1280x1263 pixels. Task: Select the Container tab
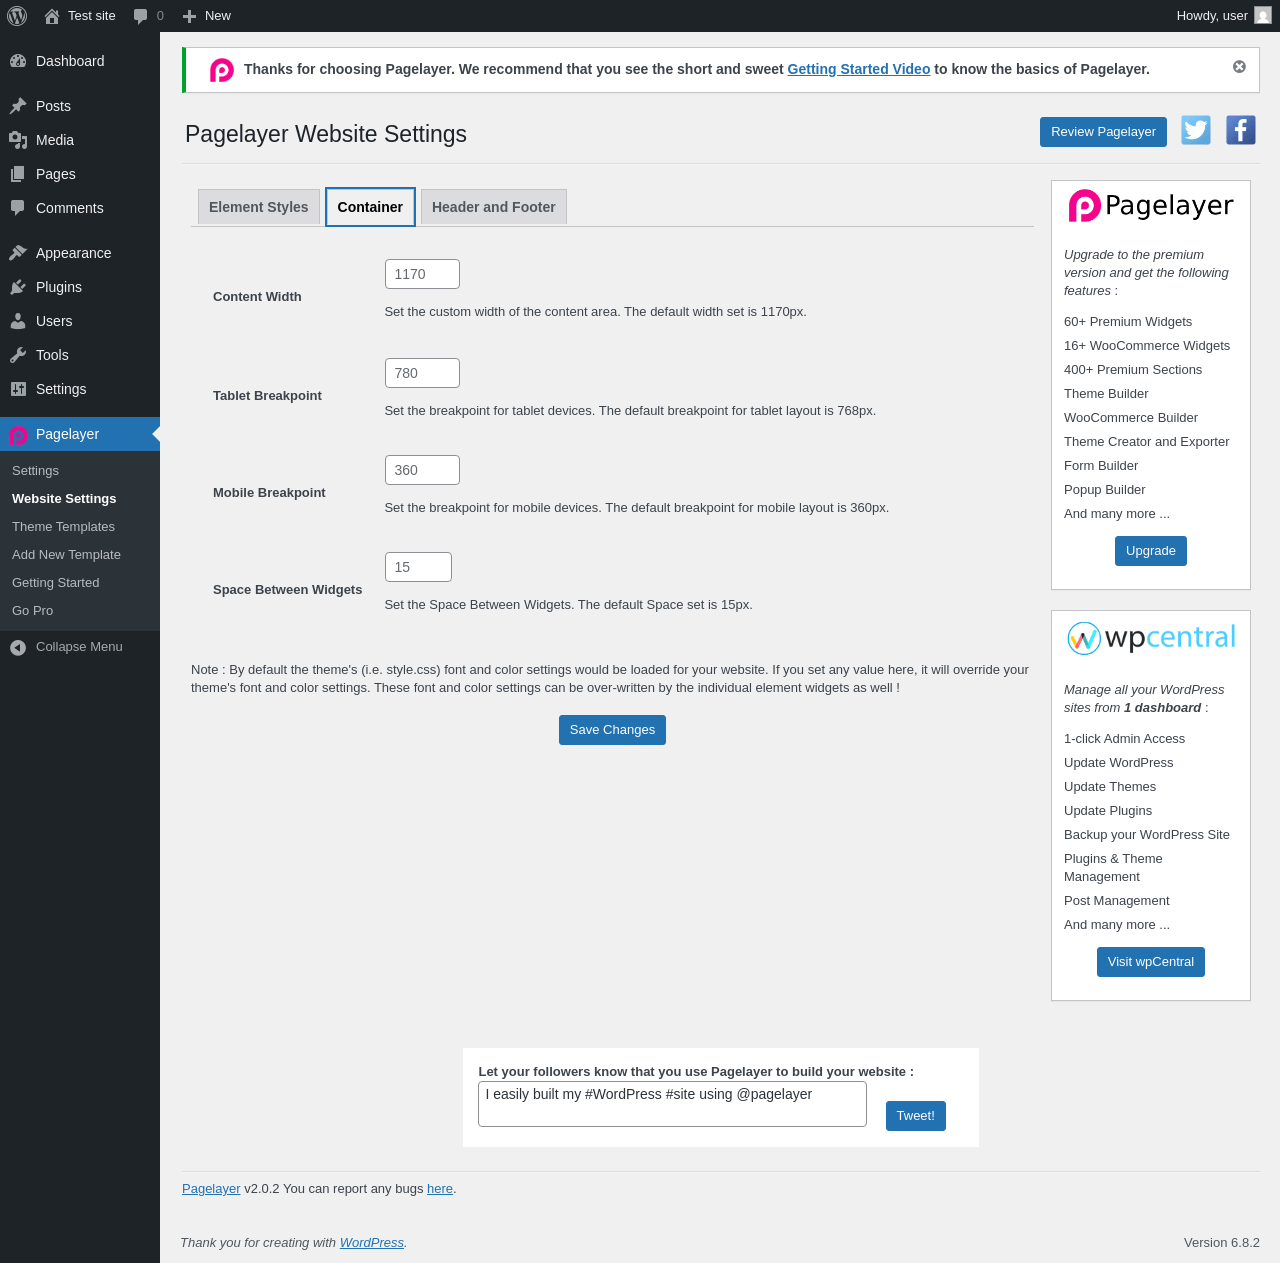point(370,207)
